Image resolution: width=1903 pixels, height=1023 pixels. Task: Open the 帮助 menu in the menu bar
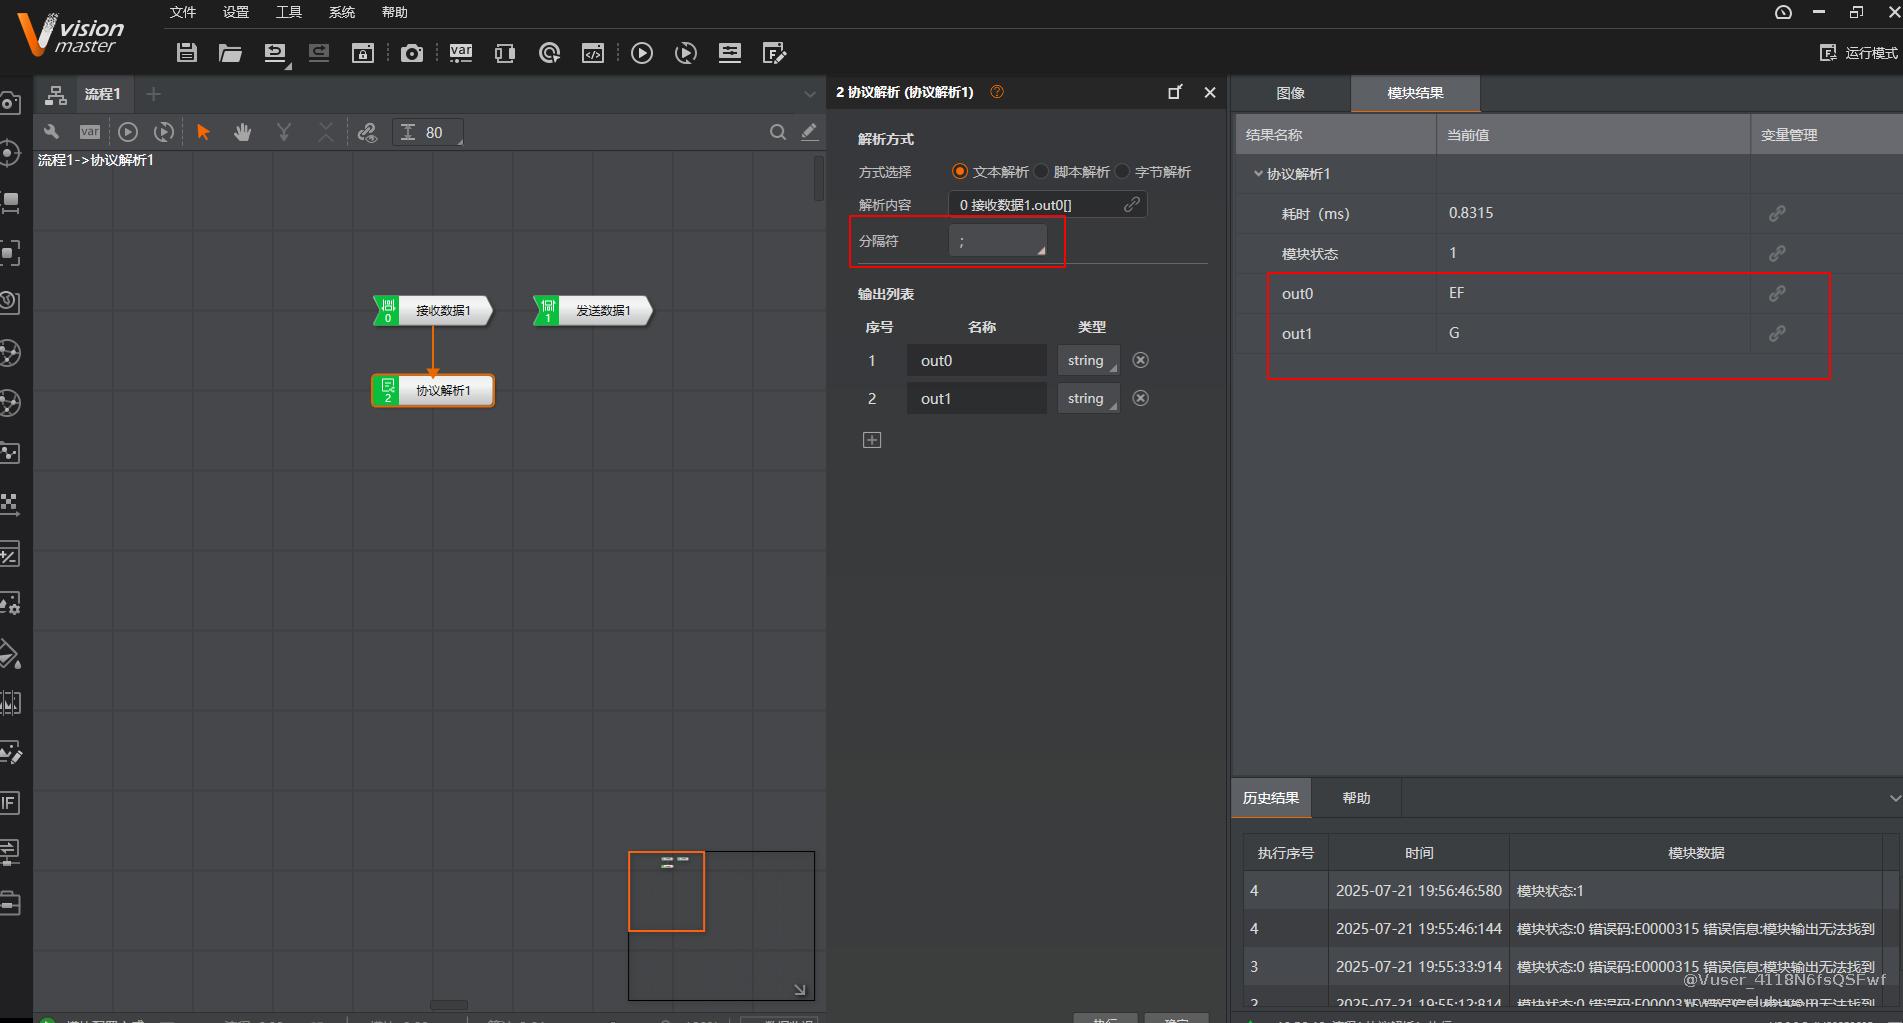pyautogui.click(x=395, y=12)
